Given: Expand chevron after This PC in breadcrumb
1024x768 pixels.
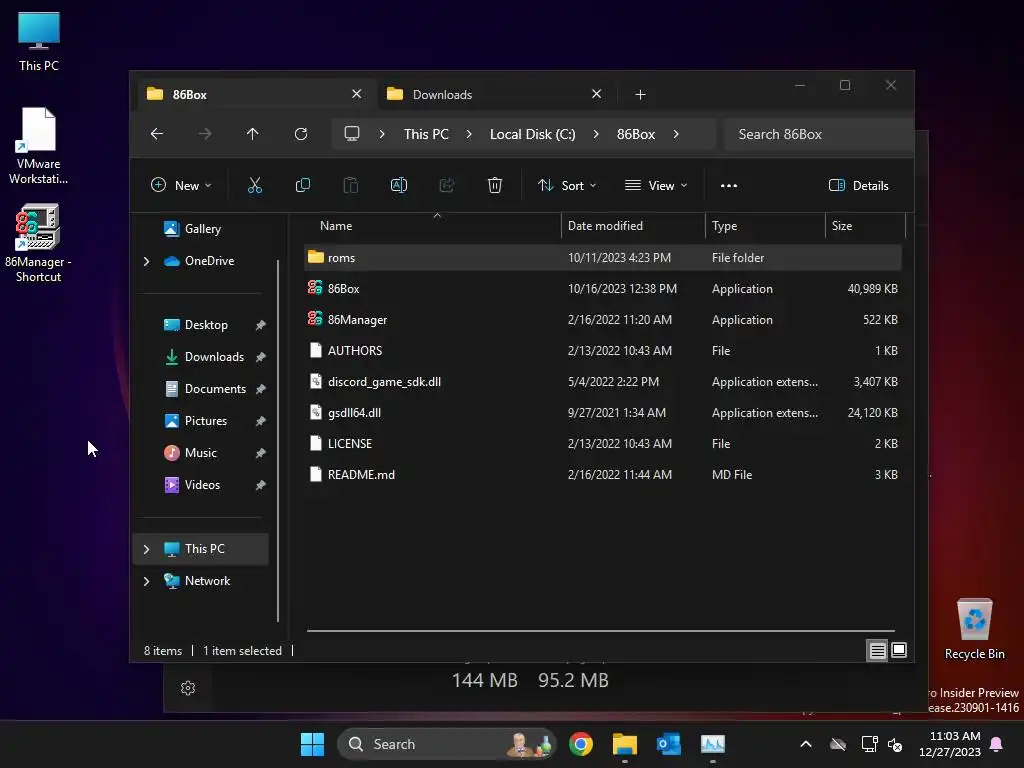Looking at the screenshot, I should 469,134.
